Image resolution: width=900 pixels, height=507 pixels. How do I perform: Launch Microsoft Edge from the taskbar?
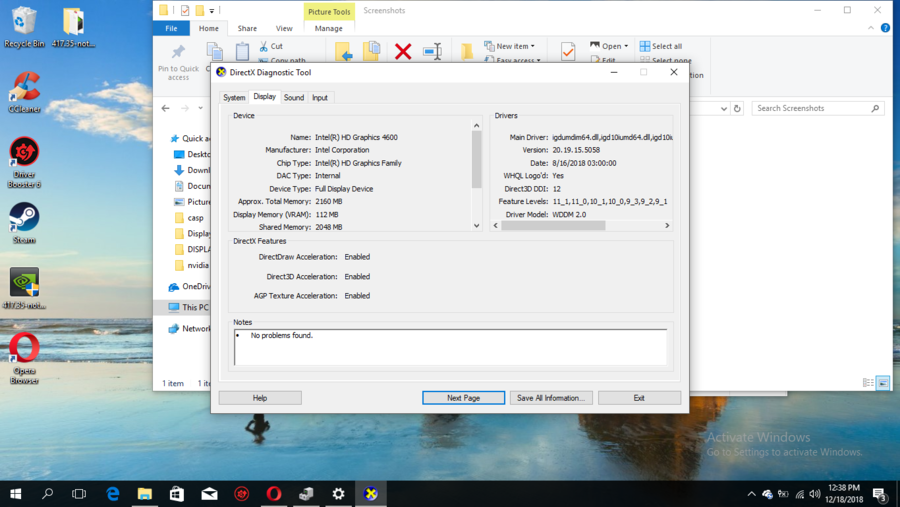click(x=112, y=494)
